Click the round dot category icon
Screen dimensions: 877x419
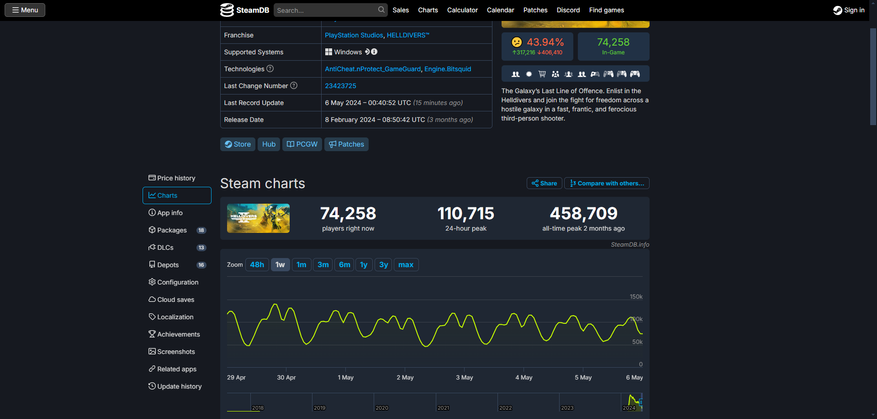point(529,74)
